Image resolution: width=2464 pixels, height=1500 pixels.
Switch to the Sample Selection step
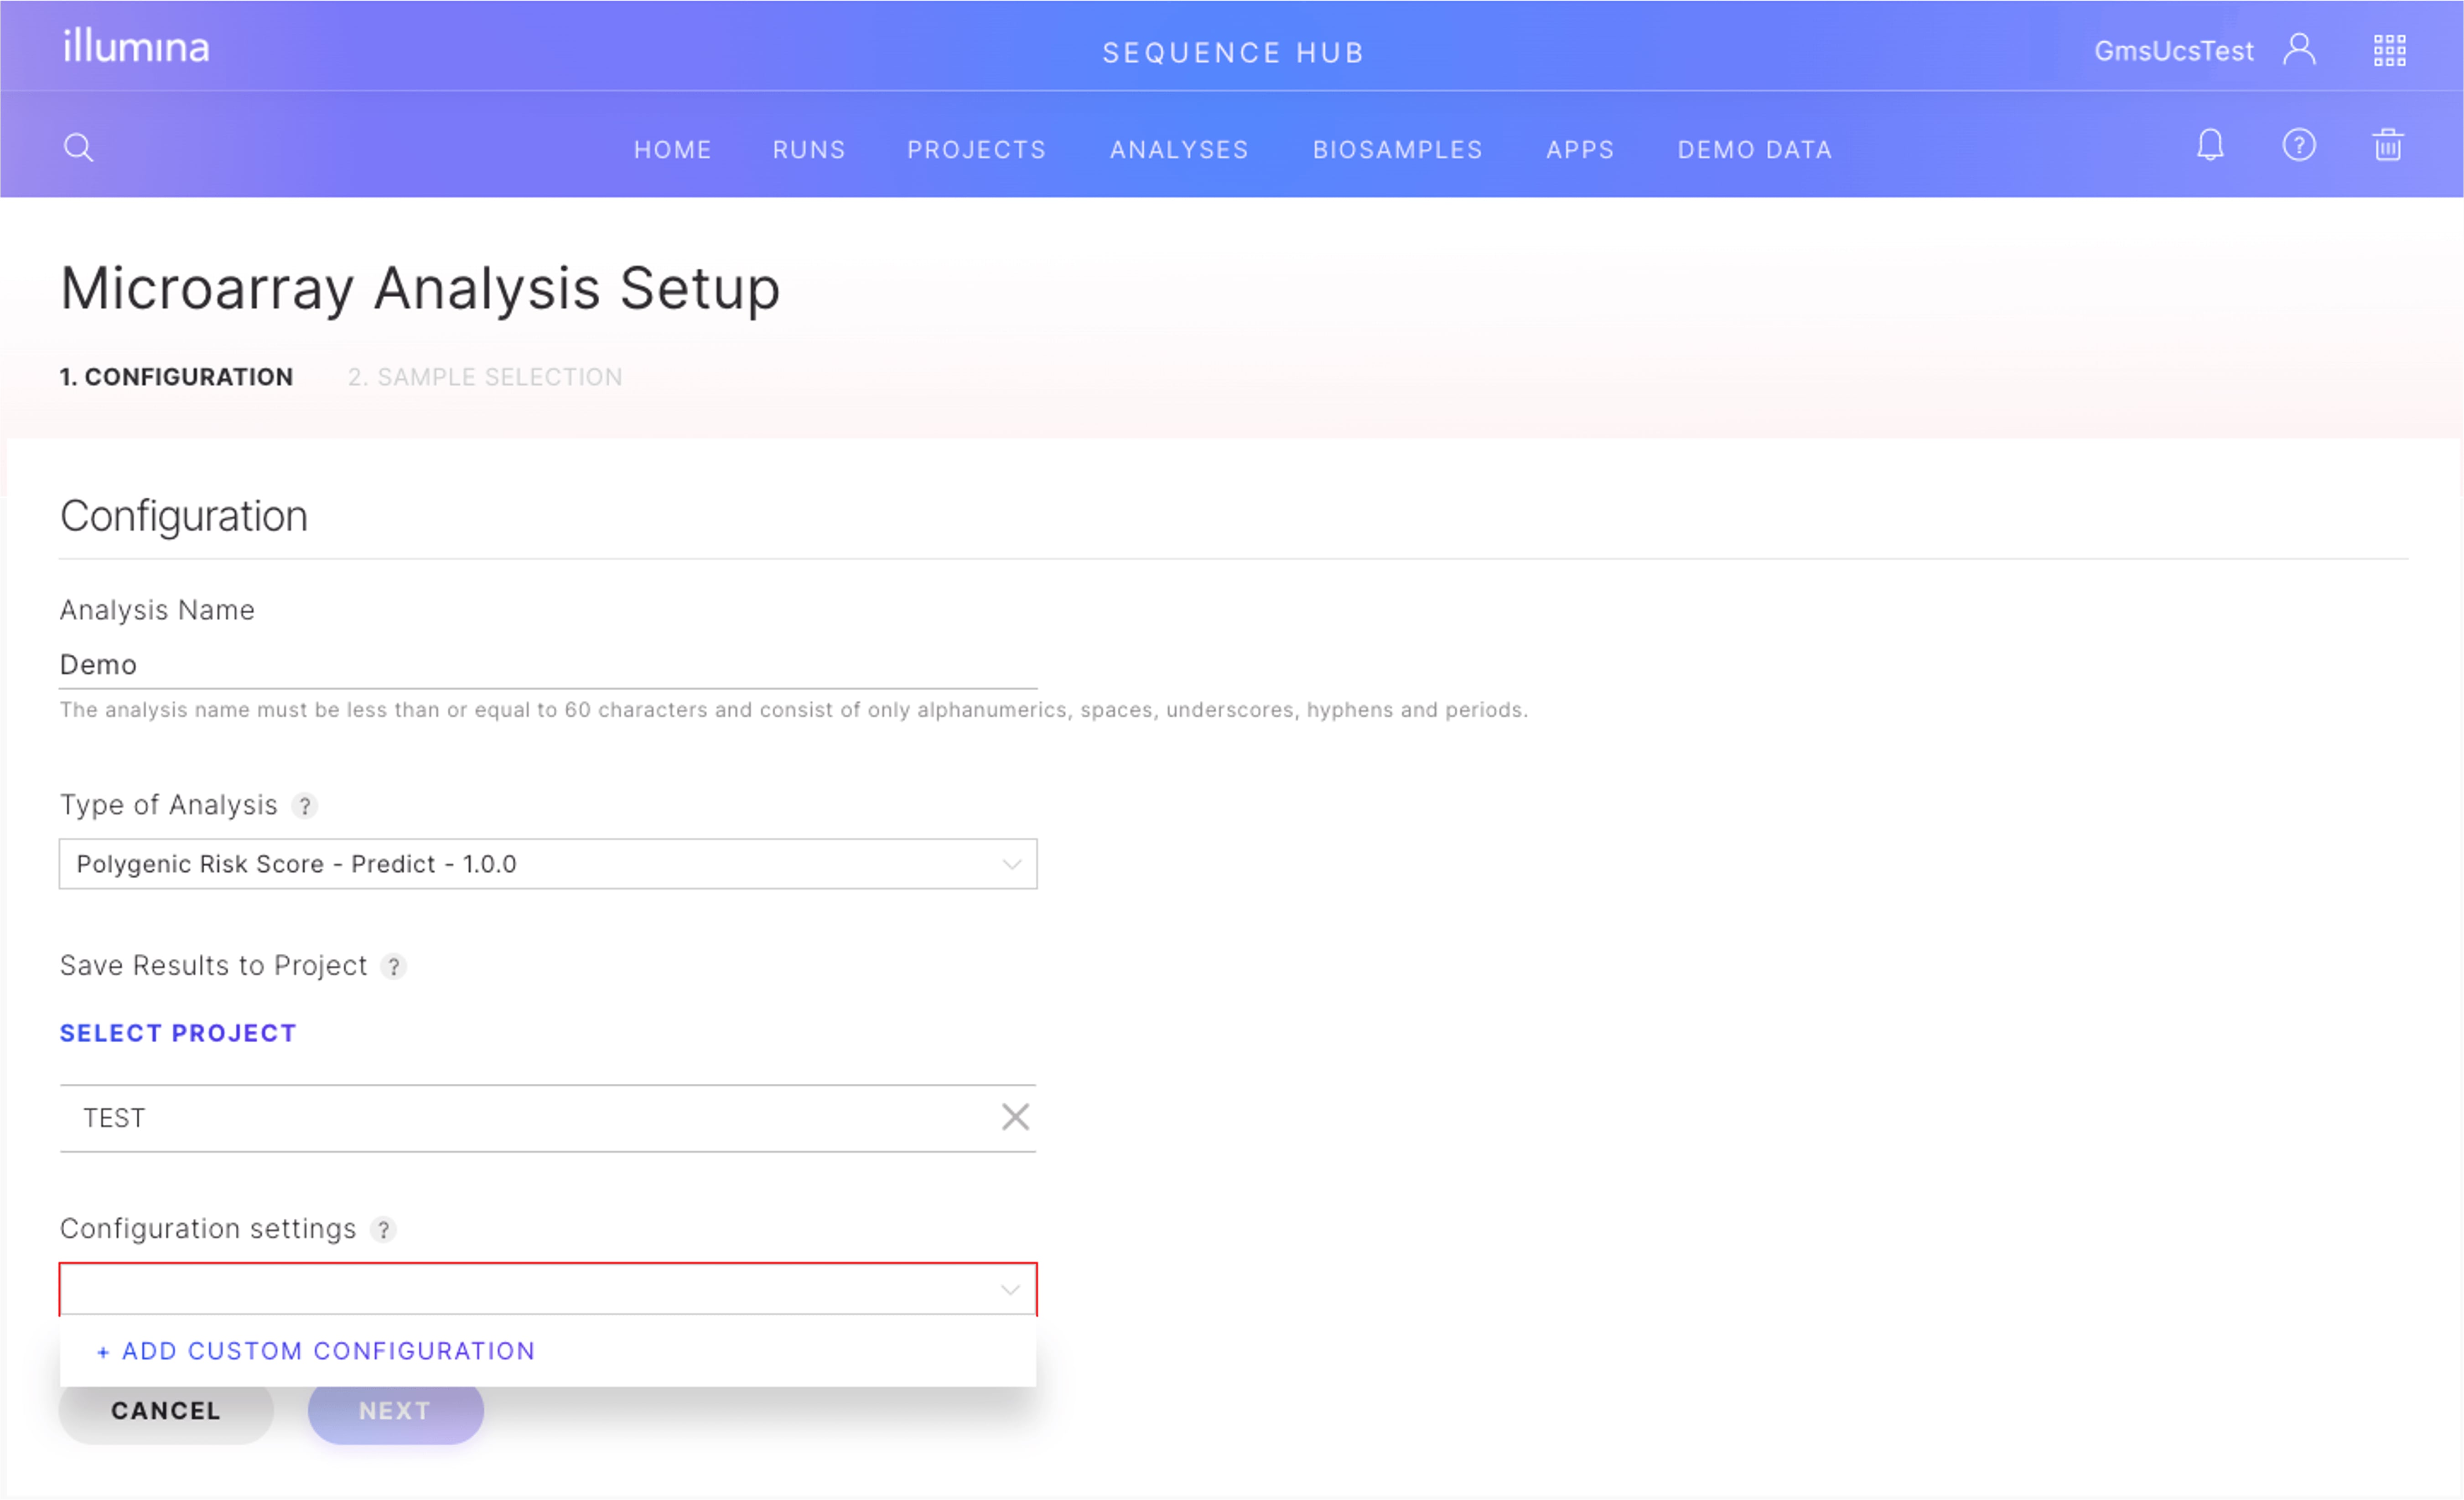[485, 377]
